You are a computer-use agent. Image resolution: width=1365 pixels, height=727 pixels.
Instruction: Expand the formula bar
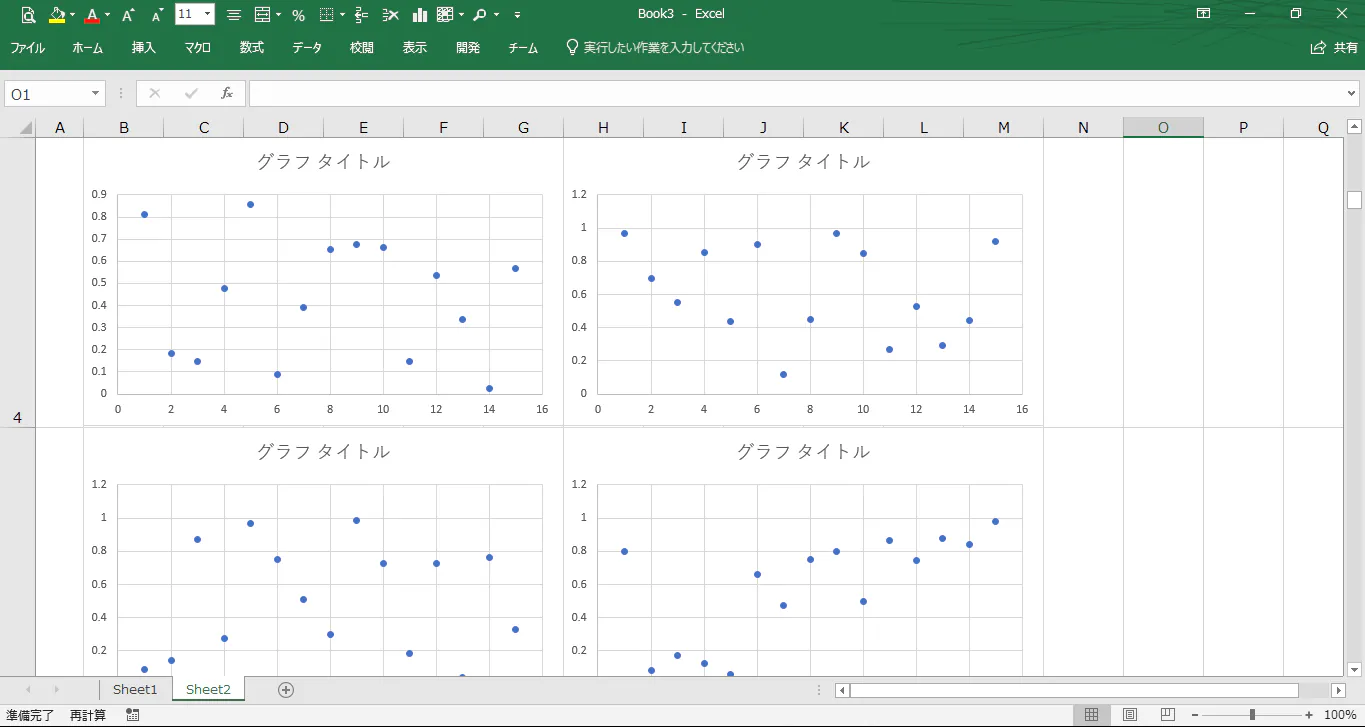pos(1352,93)
